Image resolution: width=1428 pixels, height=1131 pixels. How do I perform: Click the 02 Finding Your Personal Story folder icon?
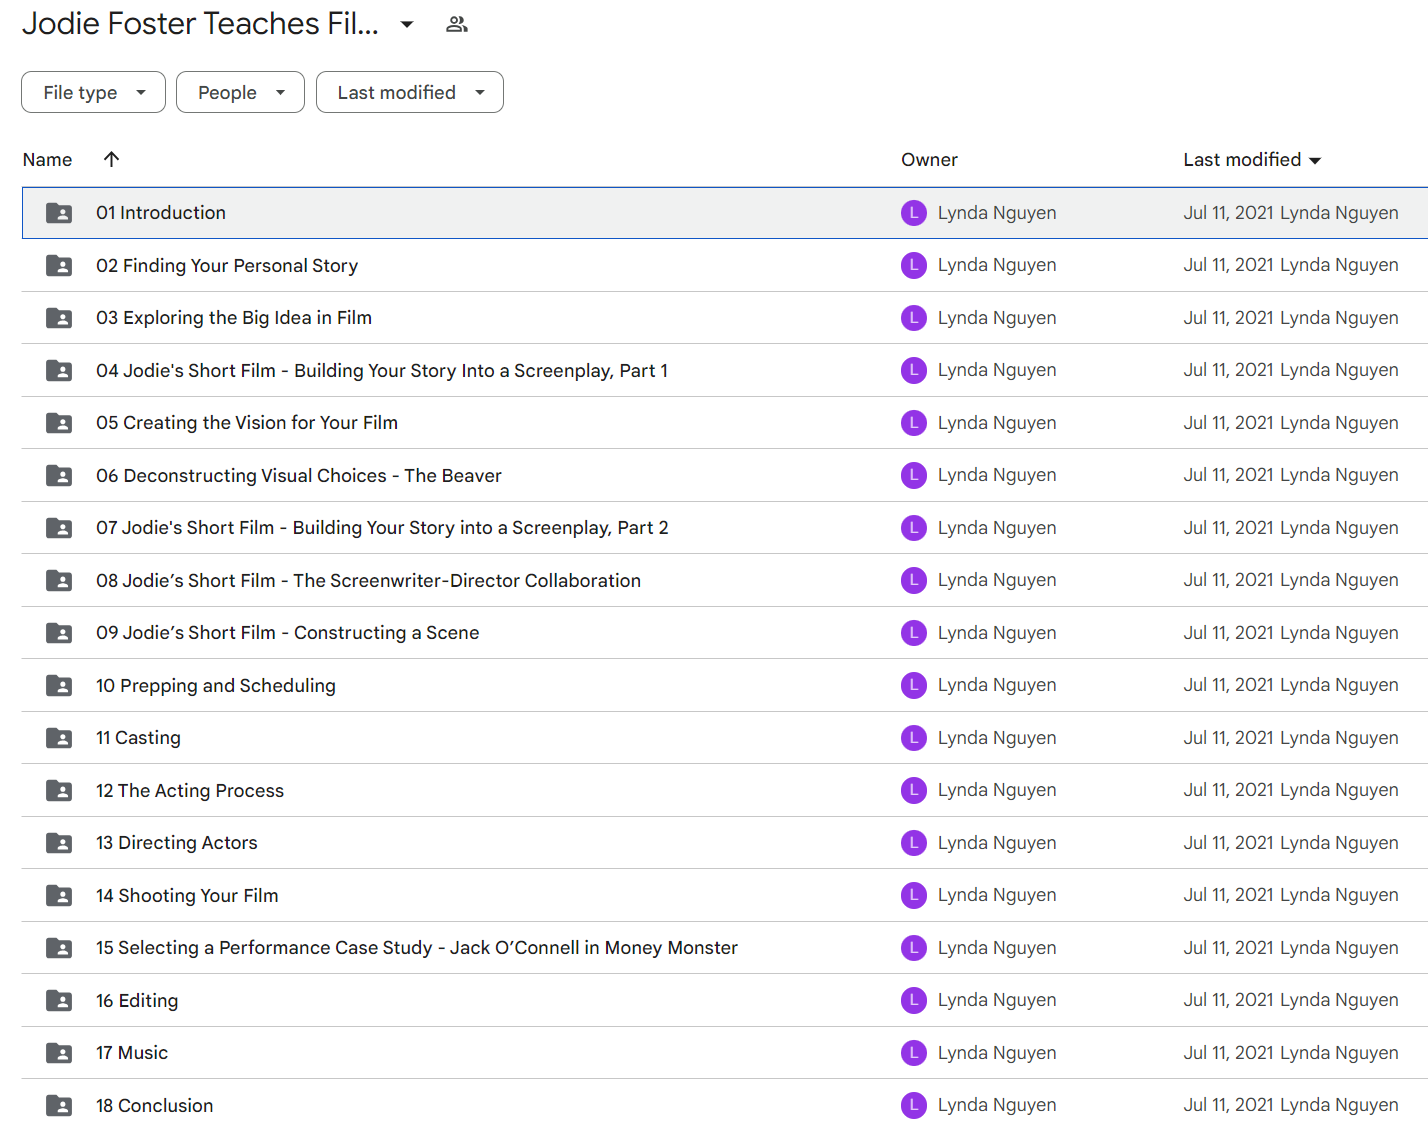[x=59, y=265]
